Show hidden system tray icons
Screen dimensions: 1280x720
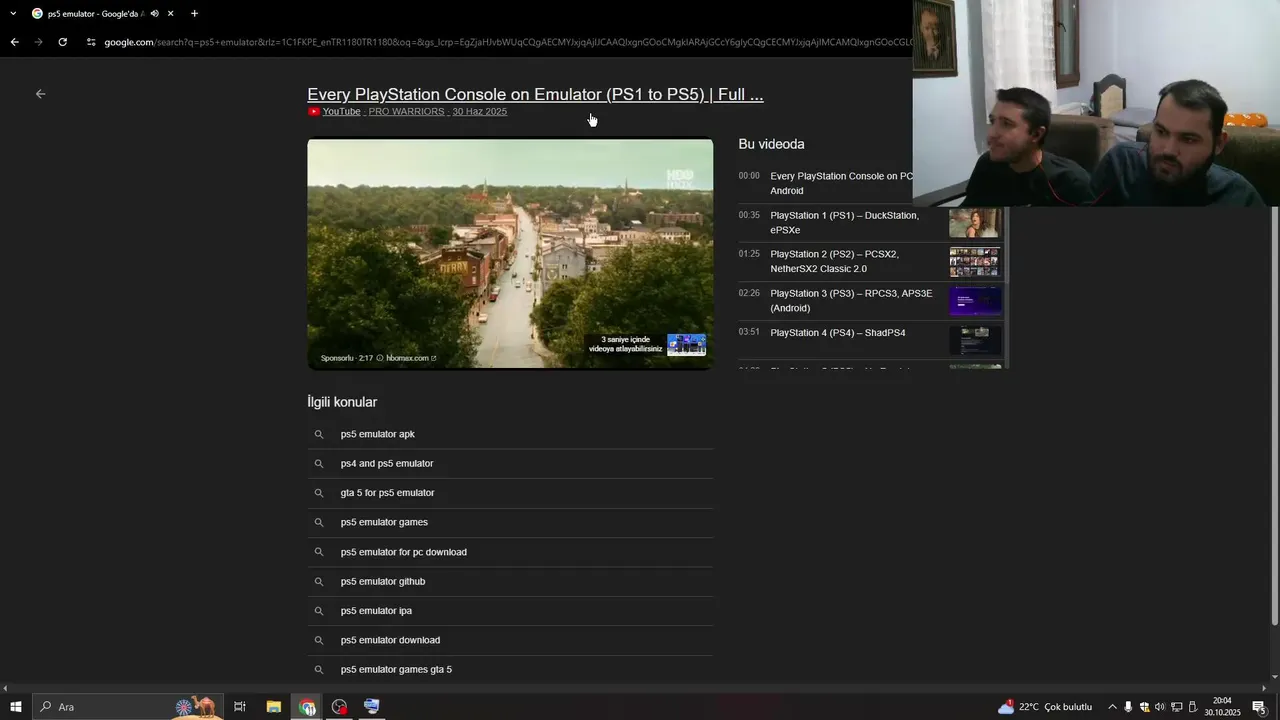point(1112,707)
